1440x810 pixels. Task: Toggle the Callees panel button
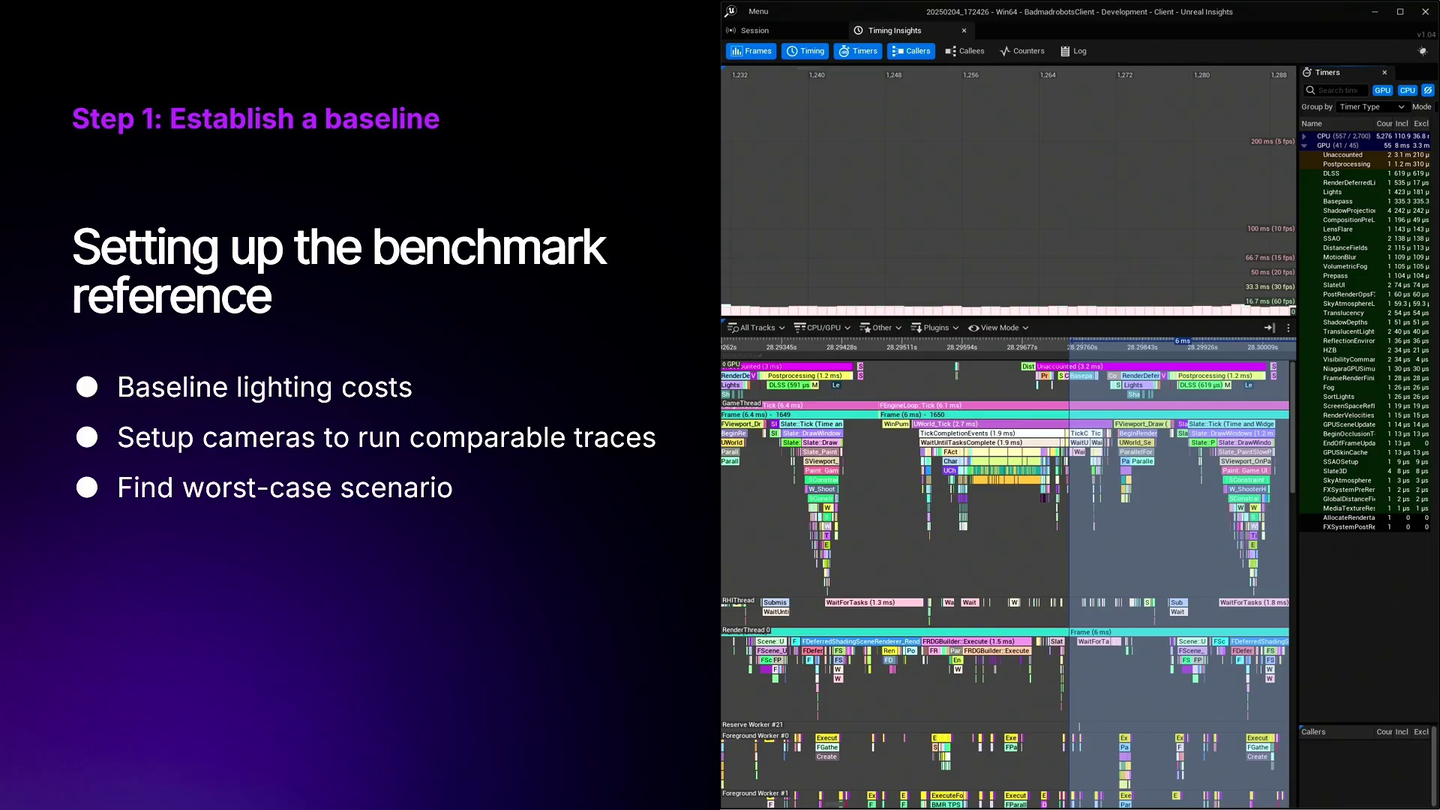[x=965, y=51]
